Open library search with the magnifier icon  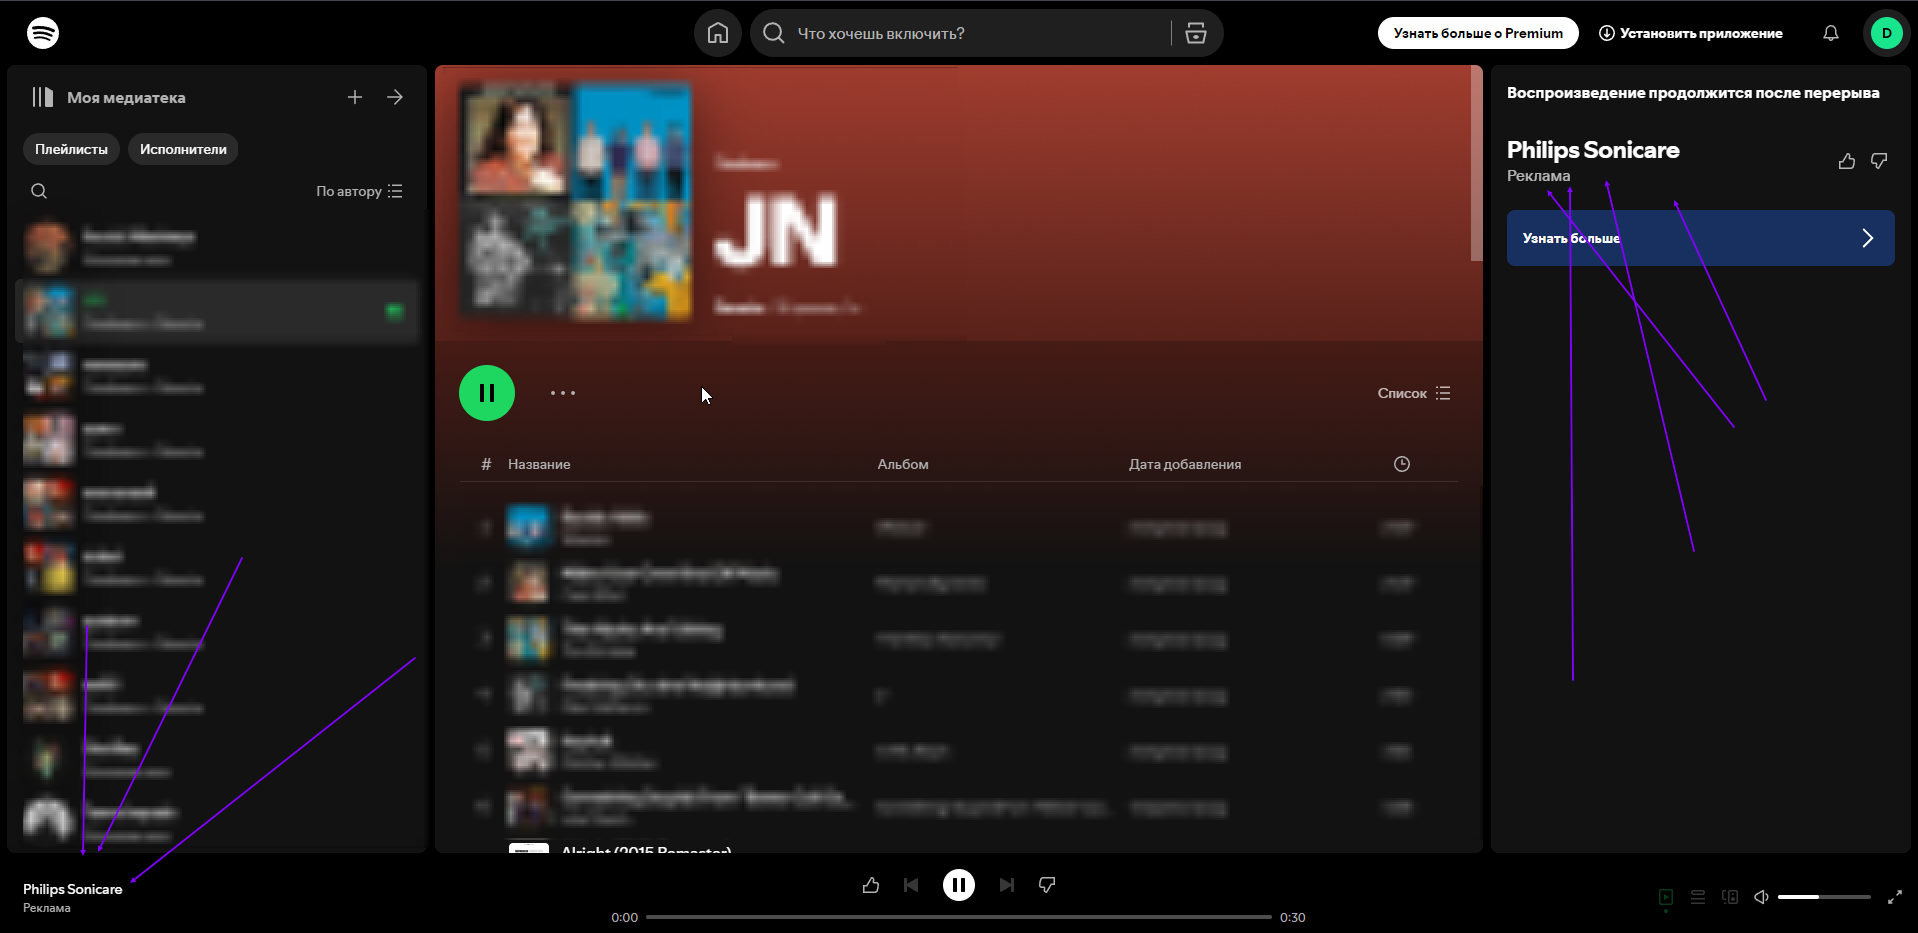click(38, 190)
